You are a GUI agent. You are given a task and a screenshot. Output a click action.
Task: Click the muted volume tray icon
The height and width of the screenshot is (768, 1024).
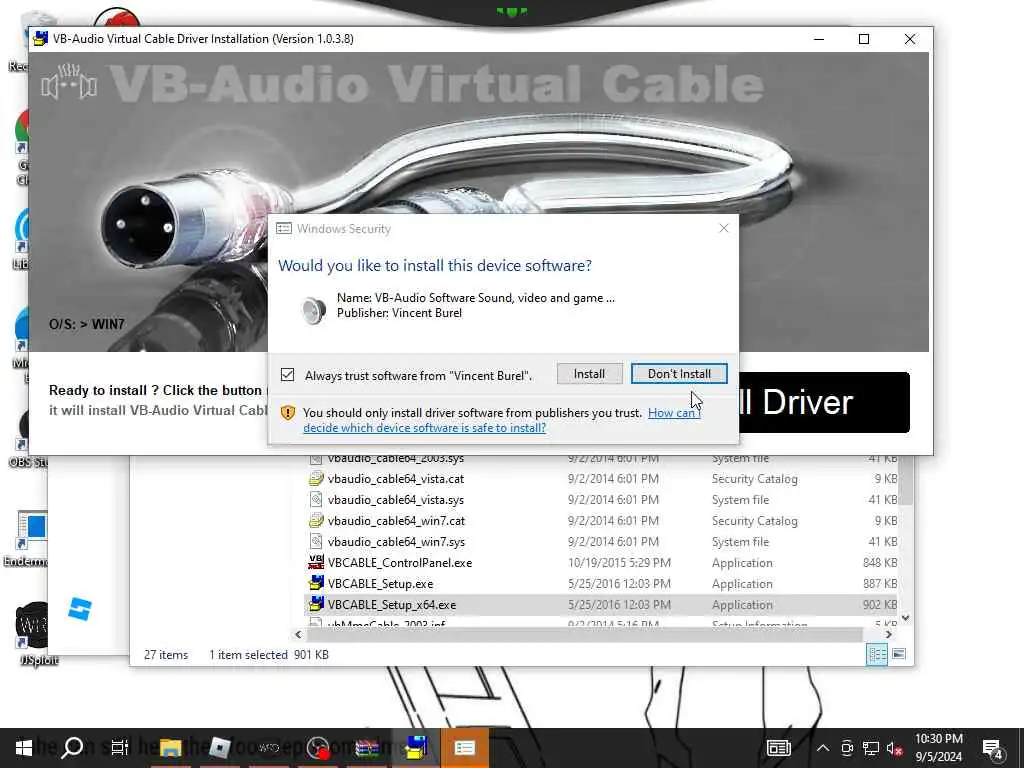pos(895,748)
